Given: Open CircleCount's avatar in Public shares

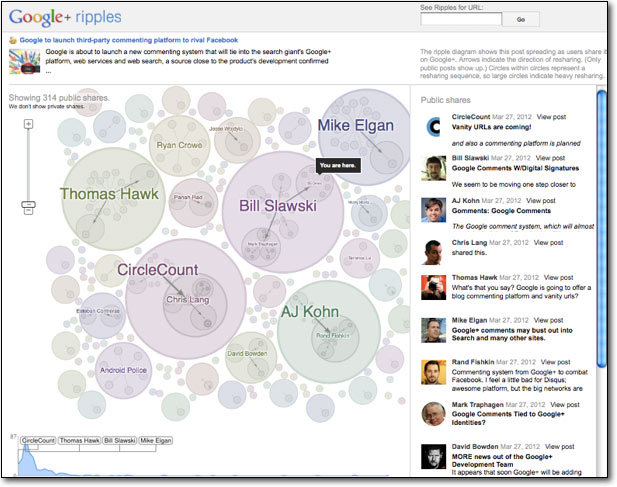Looking at the screenshot, I should tap(434, 127).
